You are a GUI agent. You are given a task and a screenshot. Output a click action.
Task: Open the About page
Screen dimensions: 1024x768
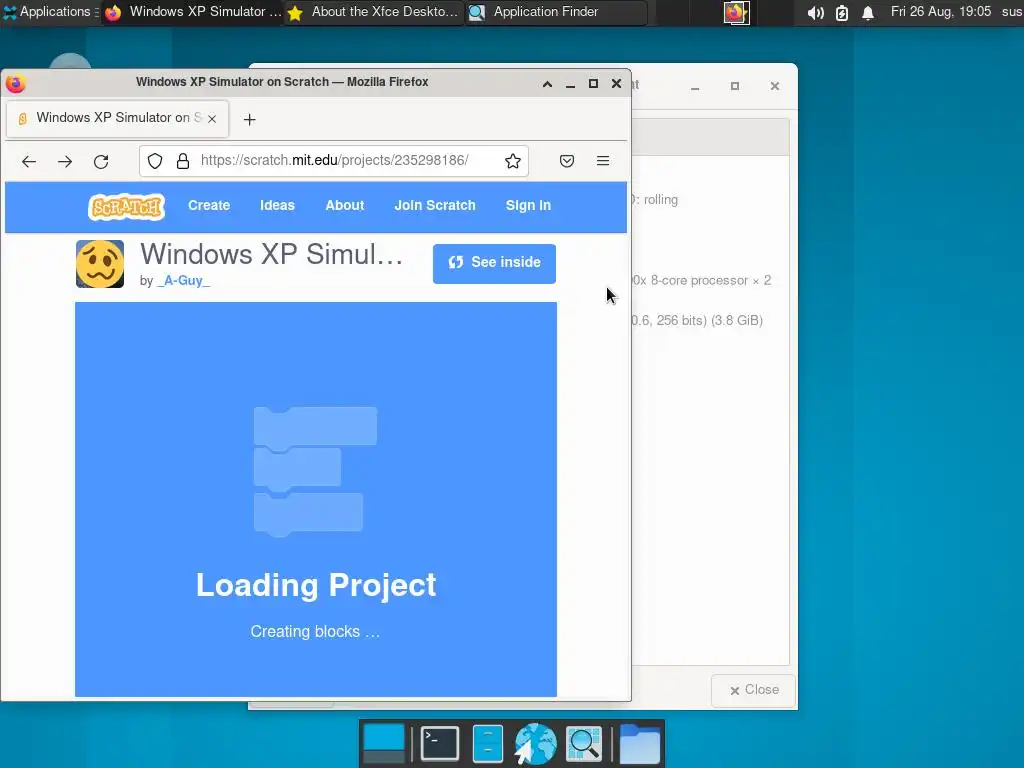tap(345, 205)
